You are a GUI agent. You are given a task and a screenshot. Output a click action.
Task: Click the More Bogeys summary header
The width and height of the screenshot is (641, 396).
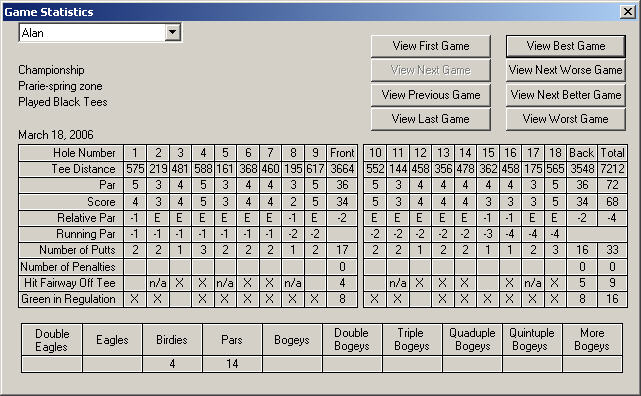(592, 340)
